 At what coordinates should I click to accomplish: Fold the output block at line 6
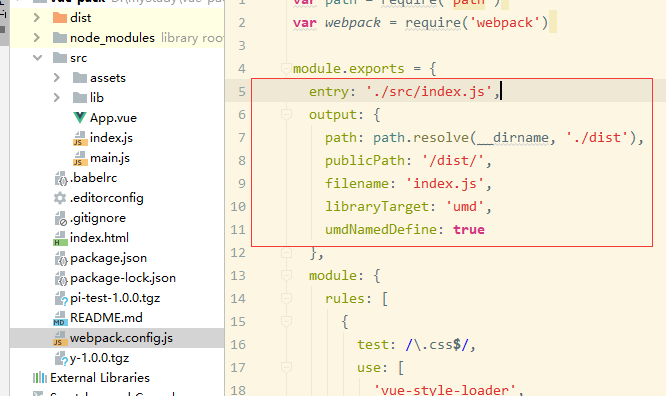(x=286, y=114)
